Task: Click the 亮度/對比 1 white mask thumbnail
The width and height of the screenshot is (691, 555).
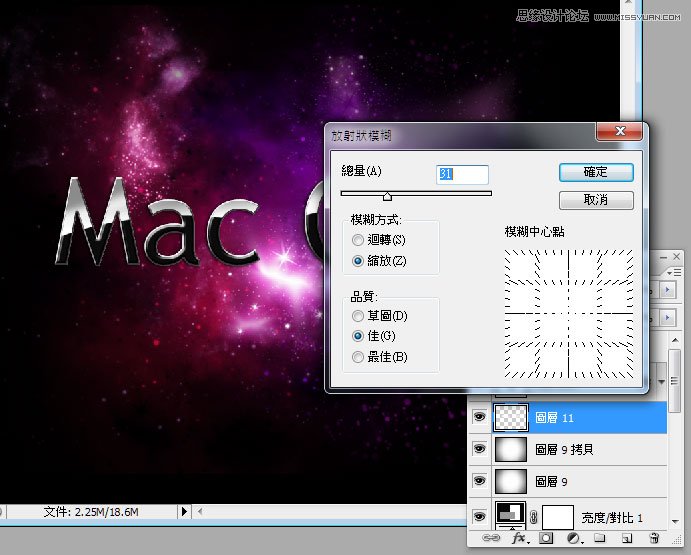Action: point(557,517)
